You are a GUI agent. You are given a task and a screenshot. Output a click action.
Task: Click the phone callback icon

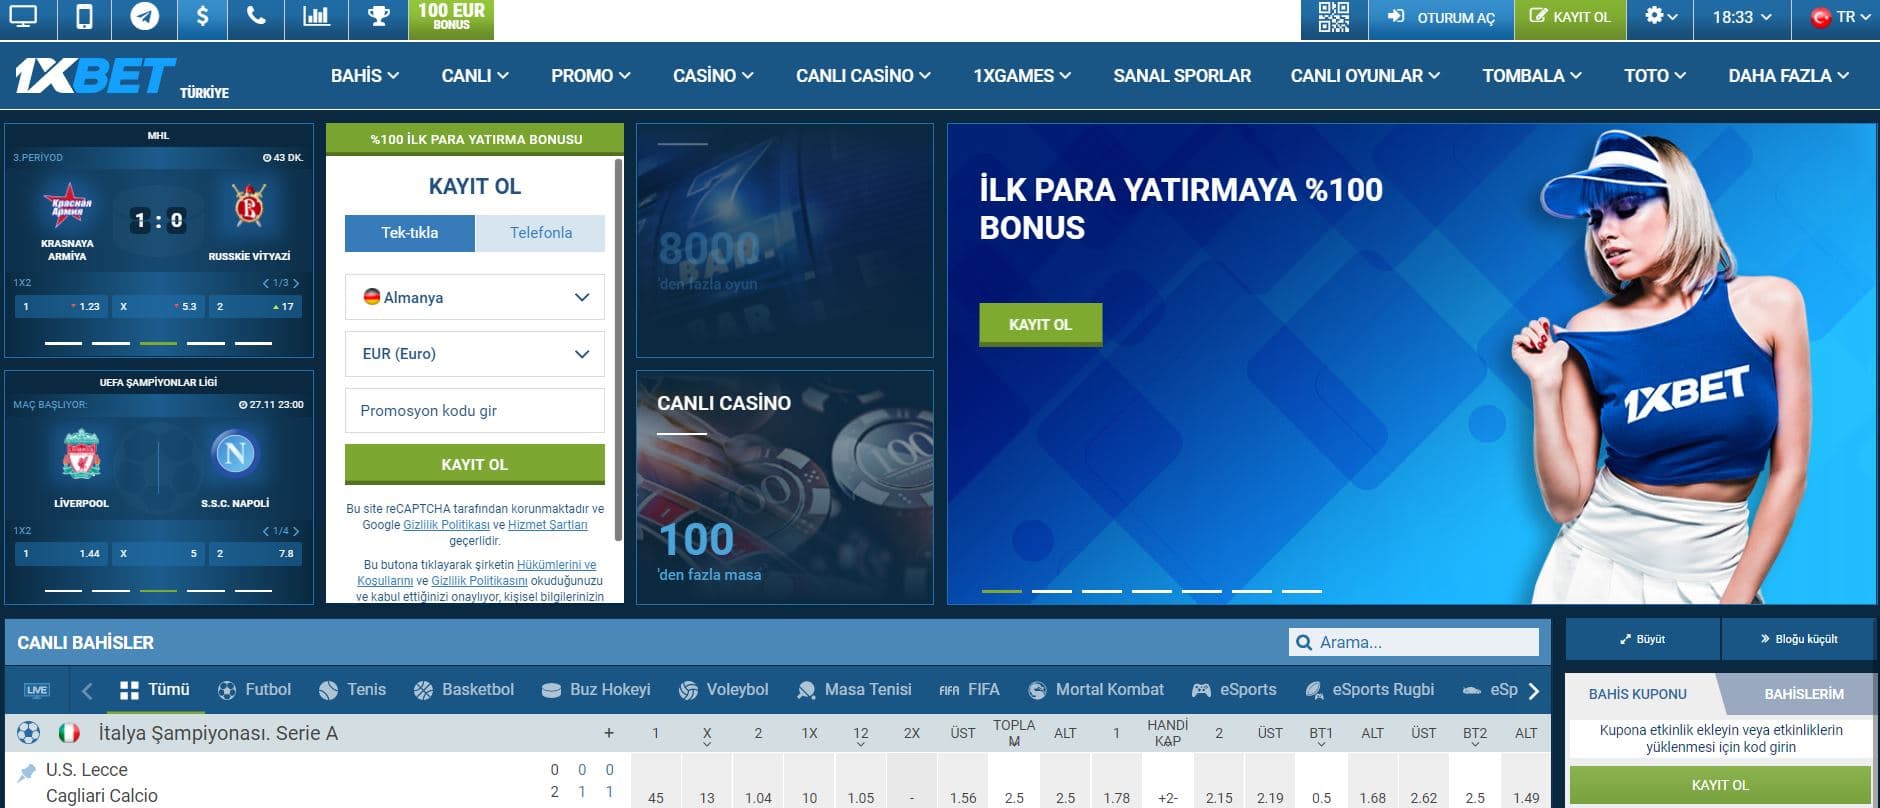[x=256, y=17]
